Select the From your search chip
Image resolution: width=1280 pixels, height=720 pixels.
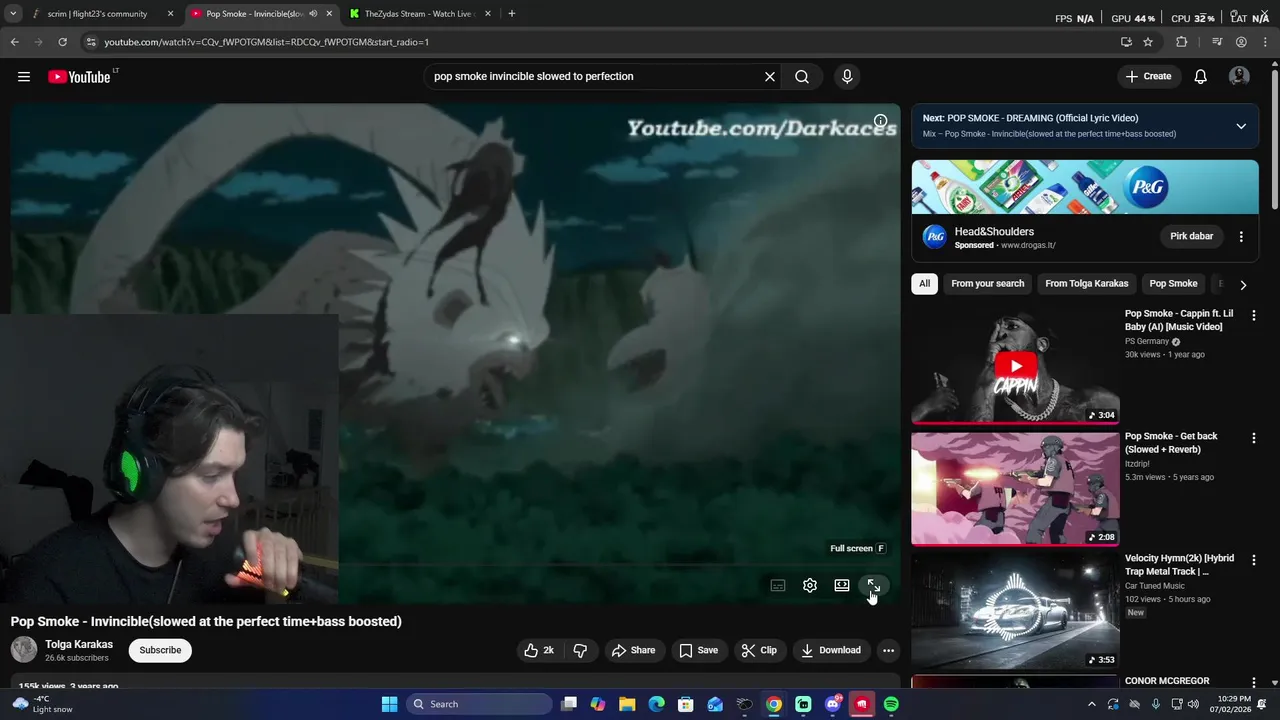987,283
